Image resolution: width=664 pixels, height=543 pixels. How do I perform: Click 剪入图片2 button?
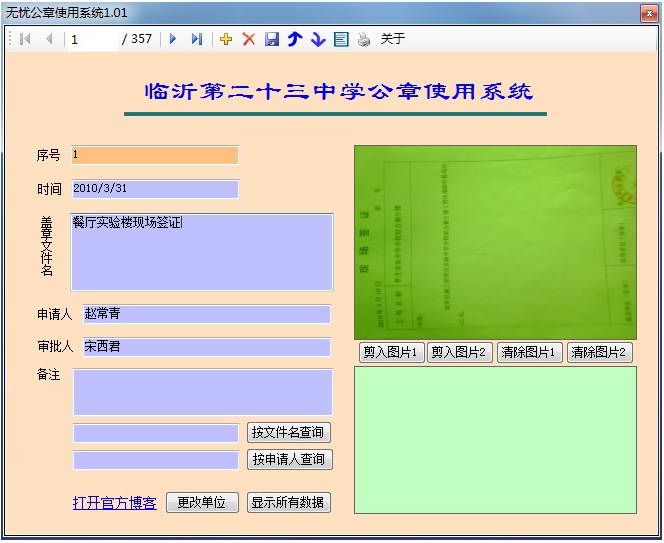pos(459,352)
